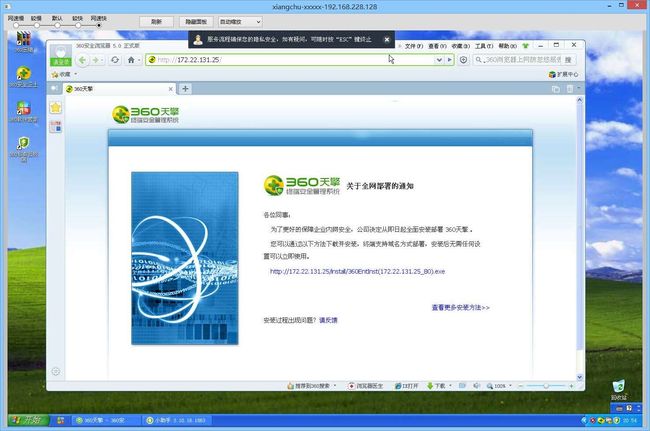Viewport: 650px width, 431px height.
Task: Select the Recycle Bin desktop icon
Action: click(x=618, y=390)
